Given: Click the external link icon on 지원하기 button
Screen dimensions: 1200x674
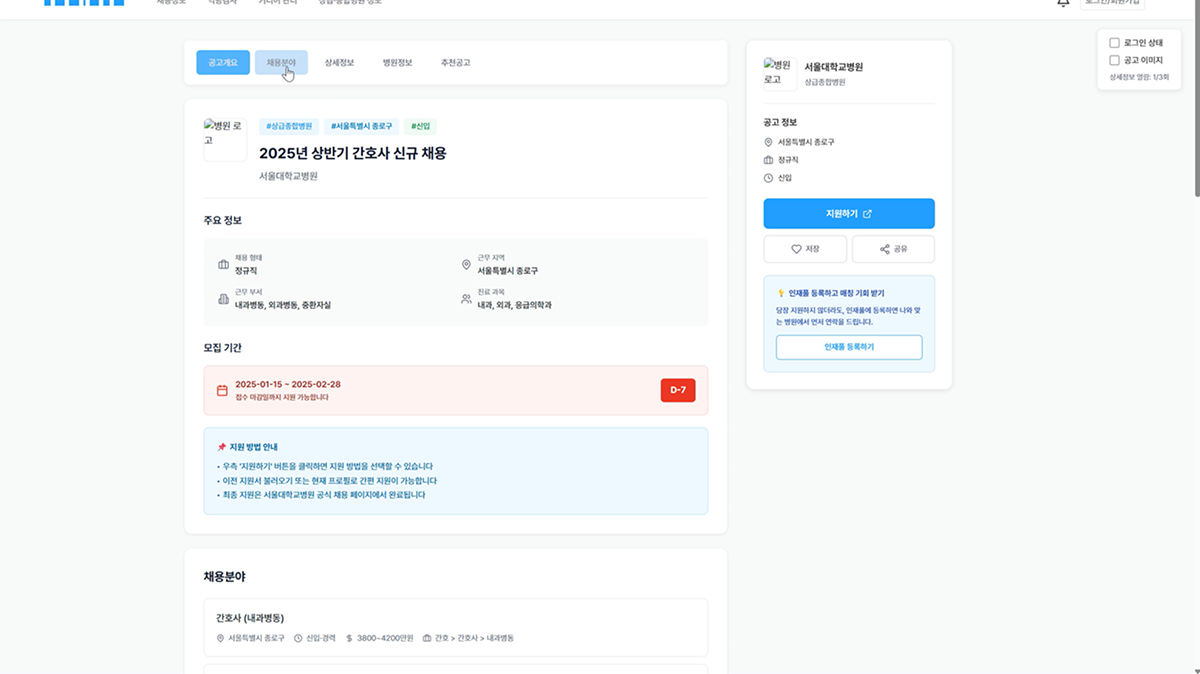Looking at the screenshot, I should tap(868, 214).
